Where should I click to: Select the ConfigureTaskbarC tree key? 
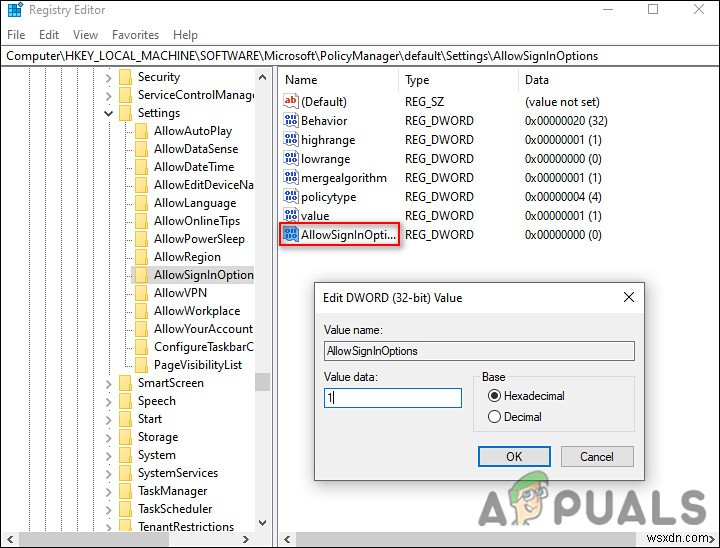click(203, 347)
